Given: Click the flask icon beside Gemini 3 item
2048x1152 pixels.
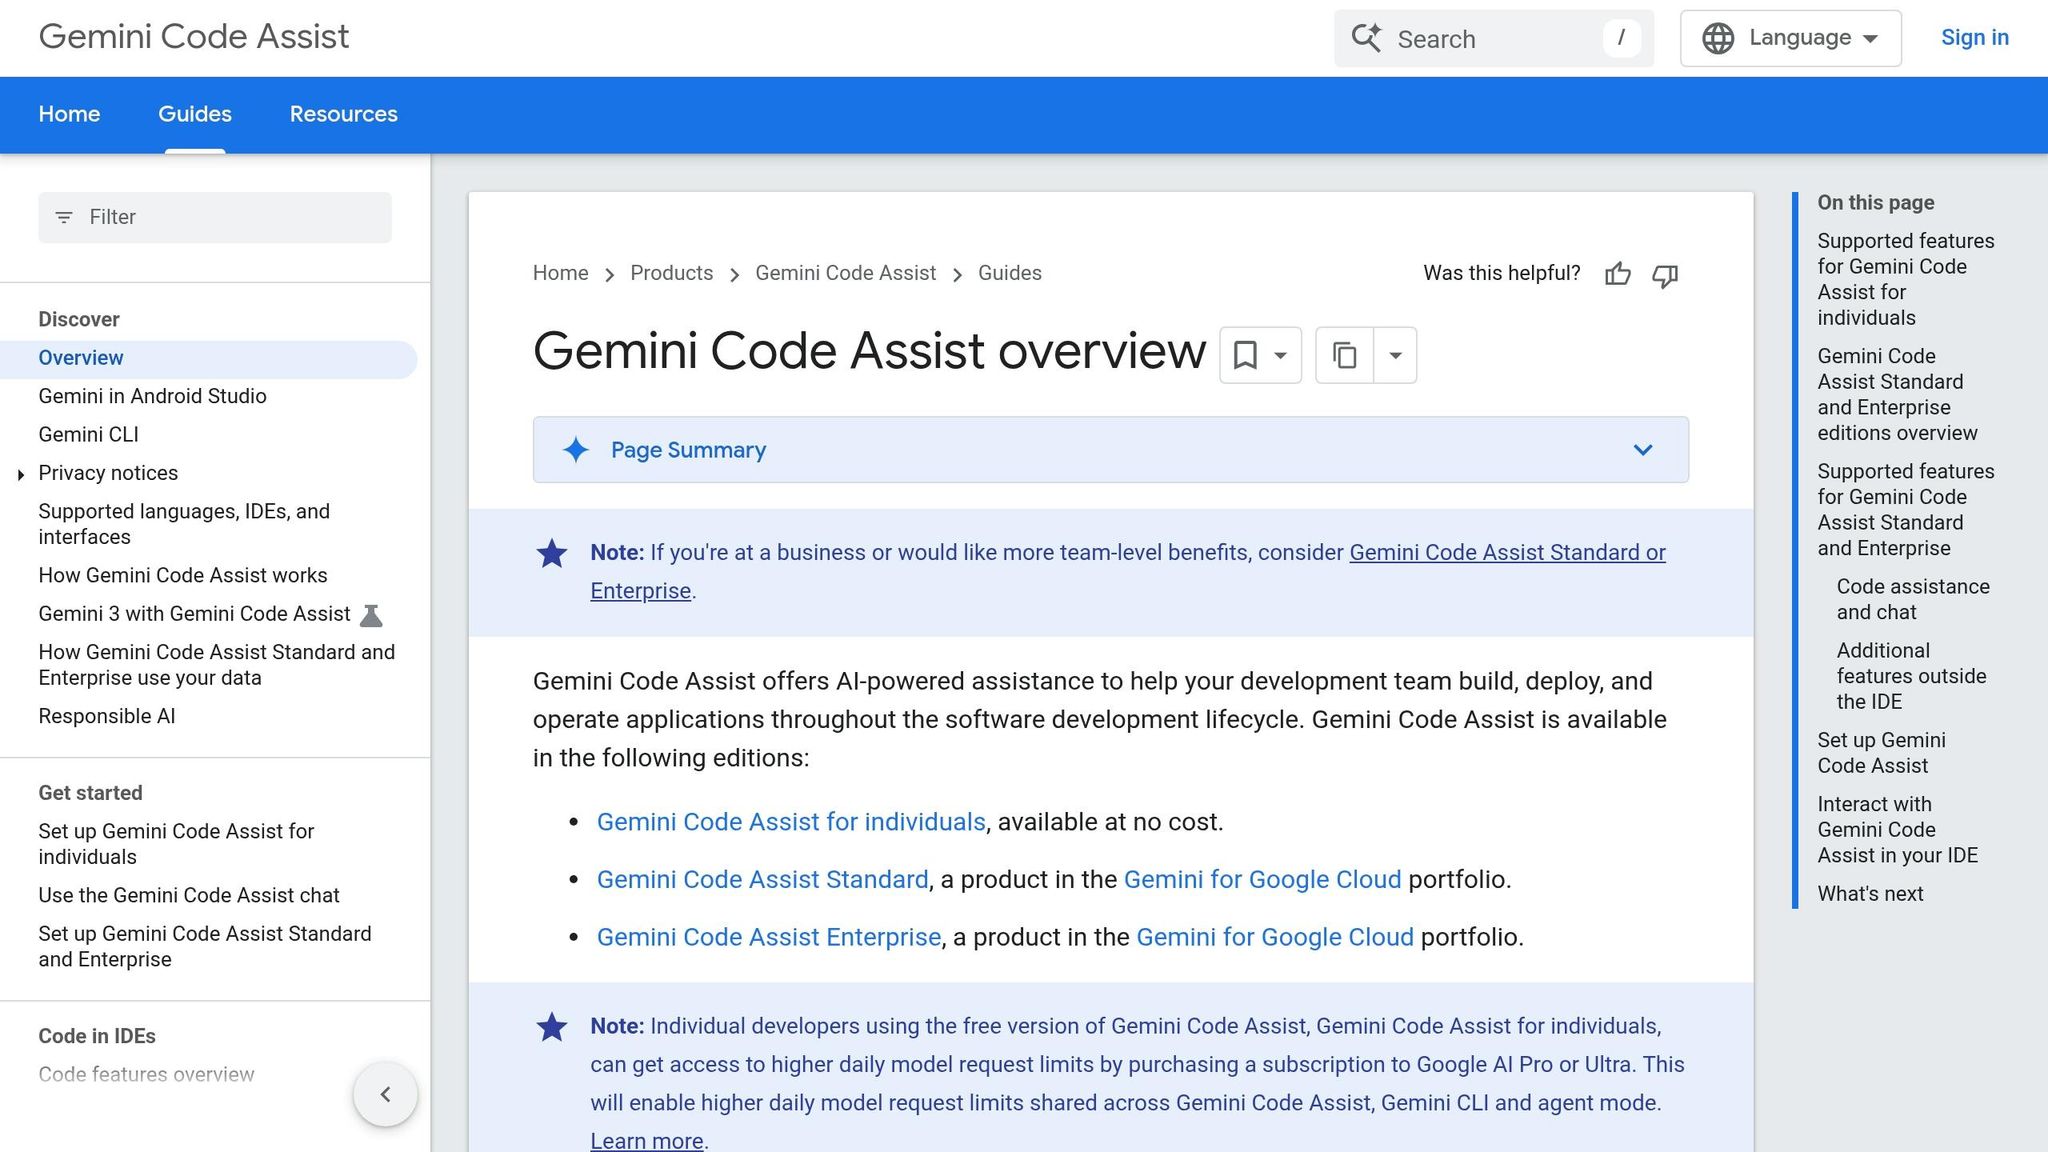Looking at the screenshot, I should pyautogui.click(x=371, y=615).
